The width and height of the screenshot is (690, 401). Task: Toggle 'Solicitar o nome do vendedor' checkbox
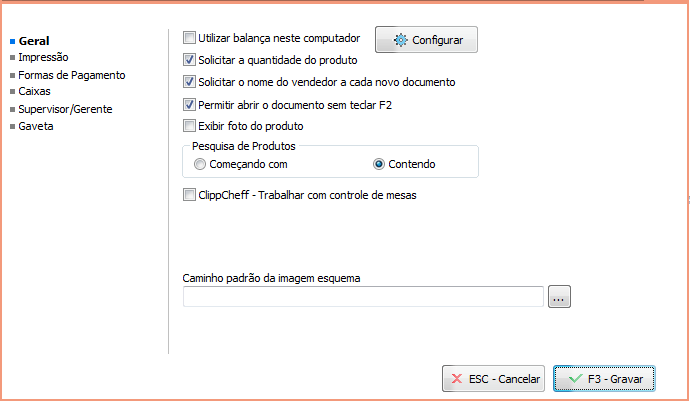coord(190,82)
